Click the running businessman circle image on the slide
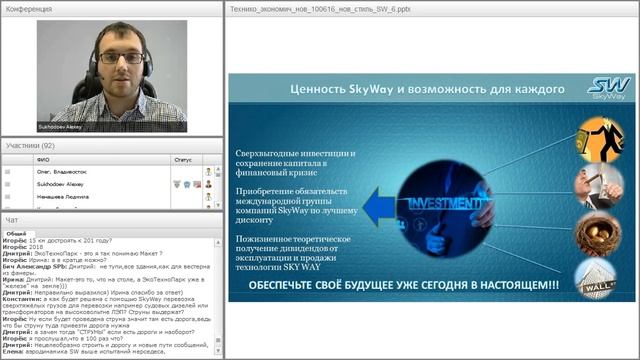 [x=600, y=140]
